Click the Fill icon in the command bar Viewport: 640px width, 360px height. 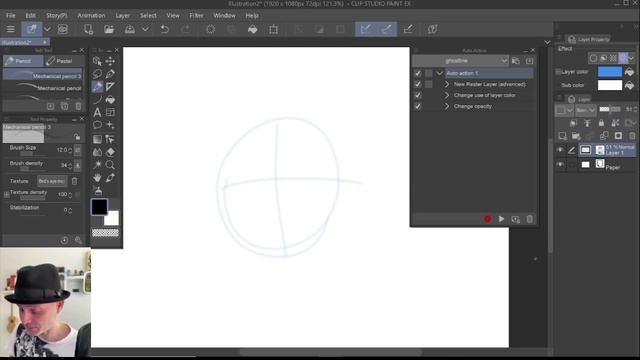tap(253, 29)
